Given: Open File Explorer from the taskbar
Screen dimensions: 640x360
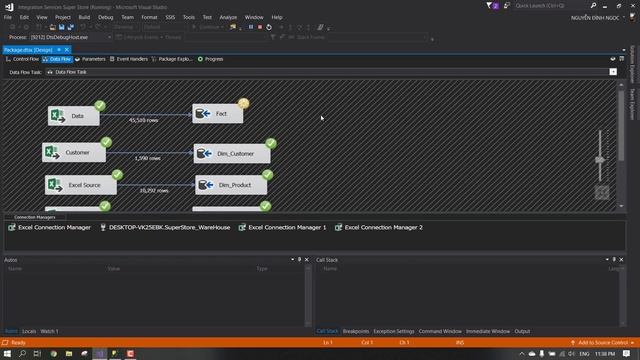Looking at the screenshot, I should [x=69, y=353].
